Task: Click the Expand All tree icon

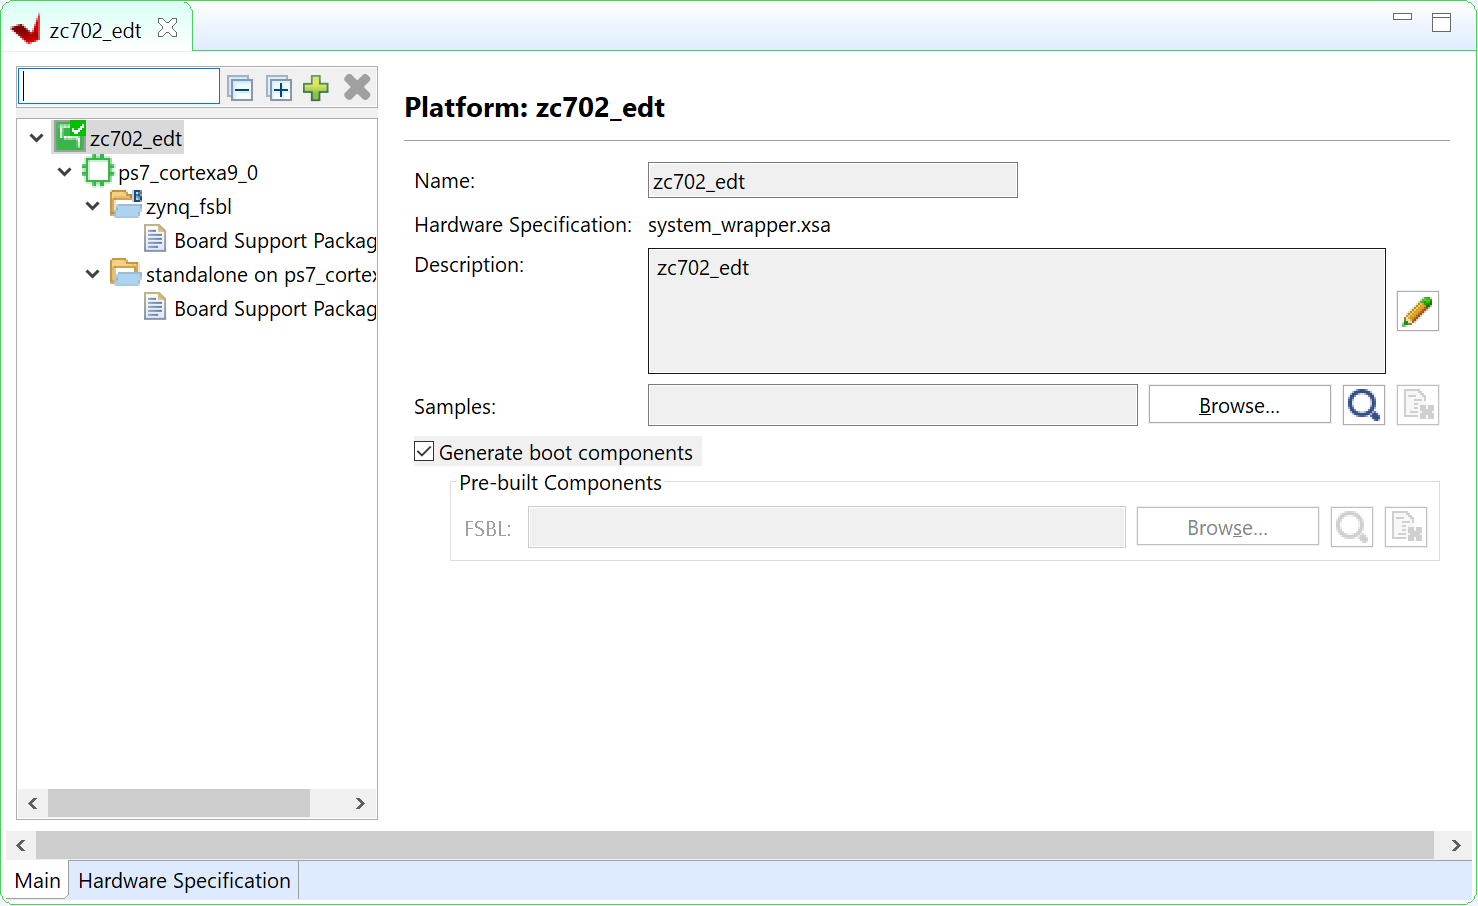Action: 279,88
